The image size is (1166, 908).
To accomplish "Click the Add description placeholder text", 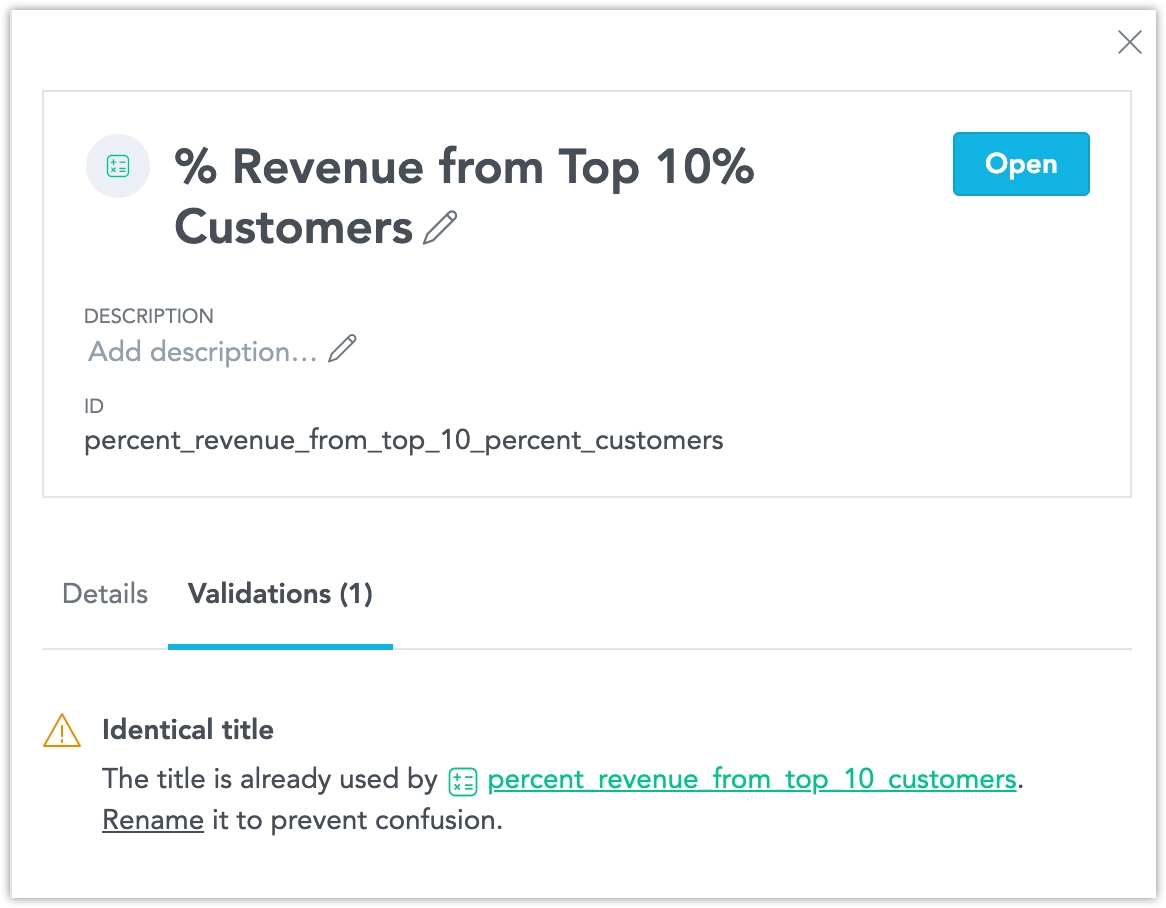I will click(203, 352).
